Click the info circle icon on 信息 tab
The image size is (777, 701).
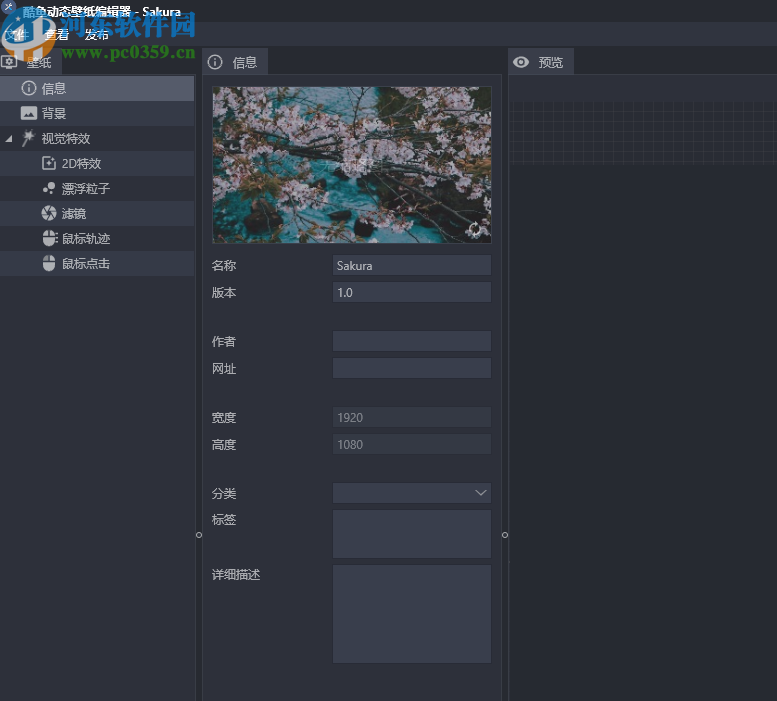pos(215,62)
